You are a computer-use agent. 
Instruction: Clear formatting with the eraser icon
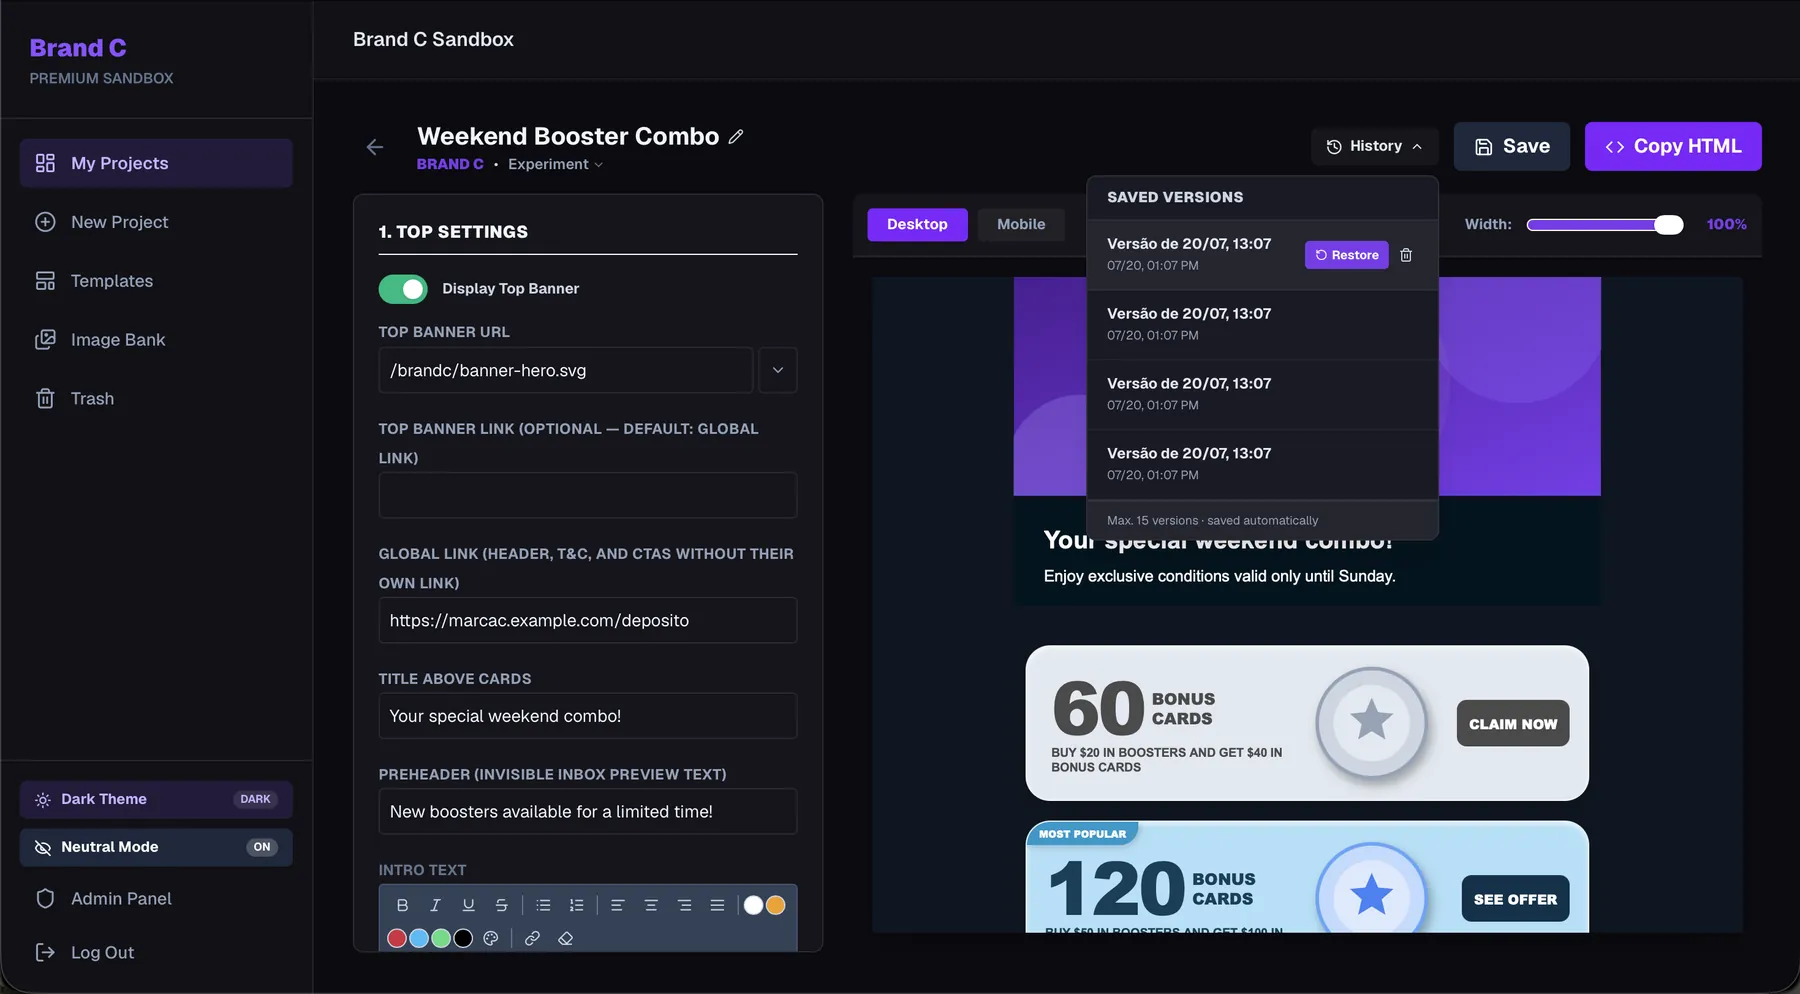pos(565,938)
